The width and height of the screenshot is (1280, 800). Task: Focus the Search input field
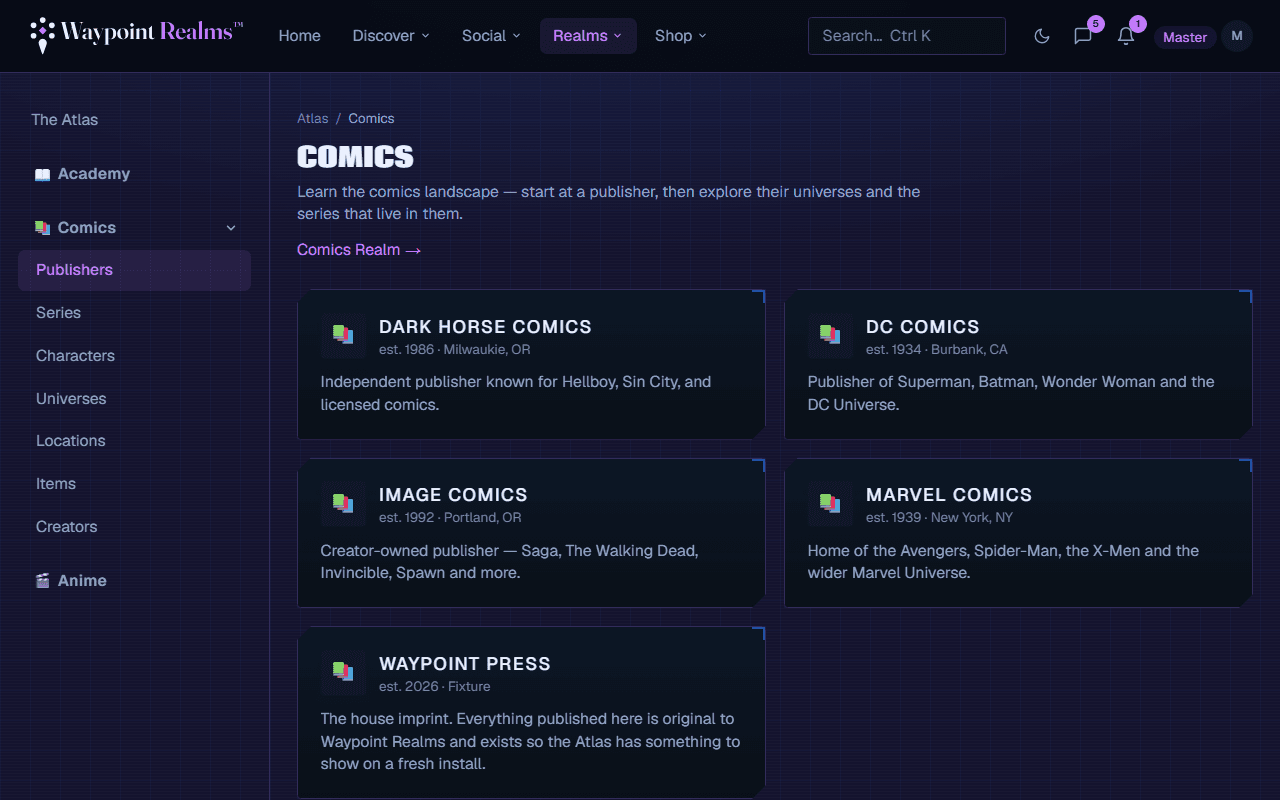[x=907, y=36]
